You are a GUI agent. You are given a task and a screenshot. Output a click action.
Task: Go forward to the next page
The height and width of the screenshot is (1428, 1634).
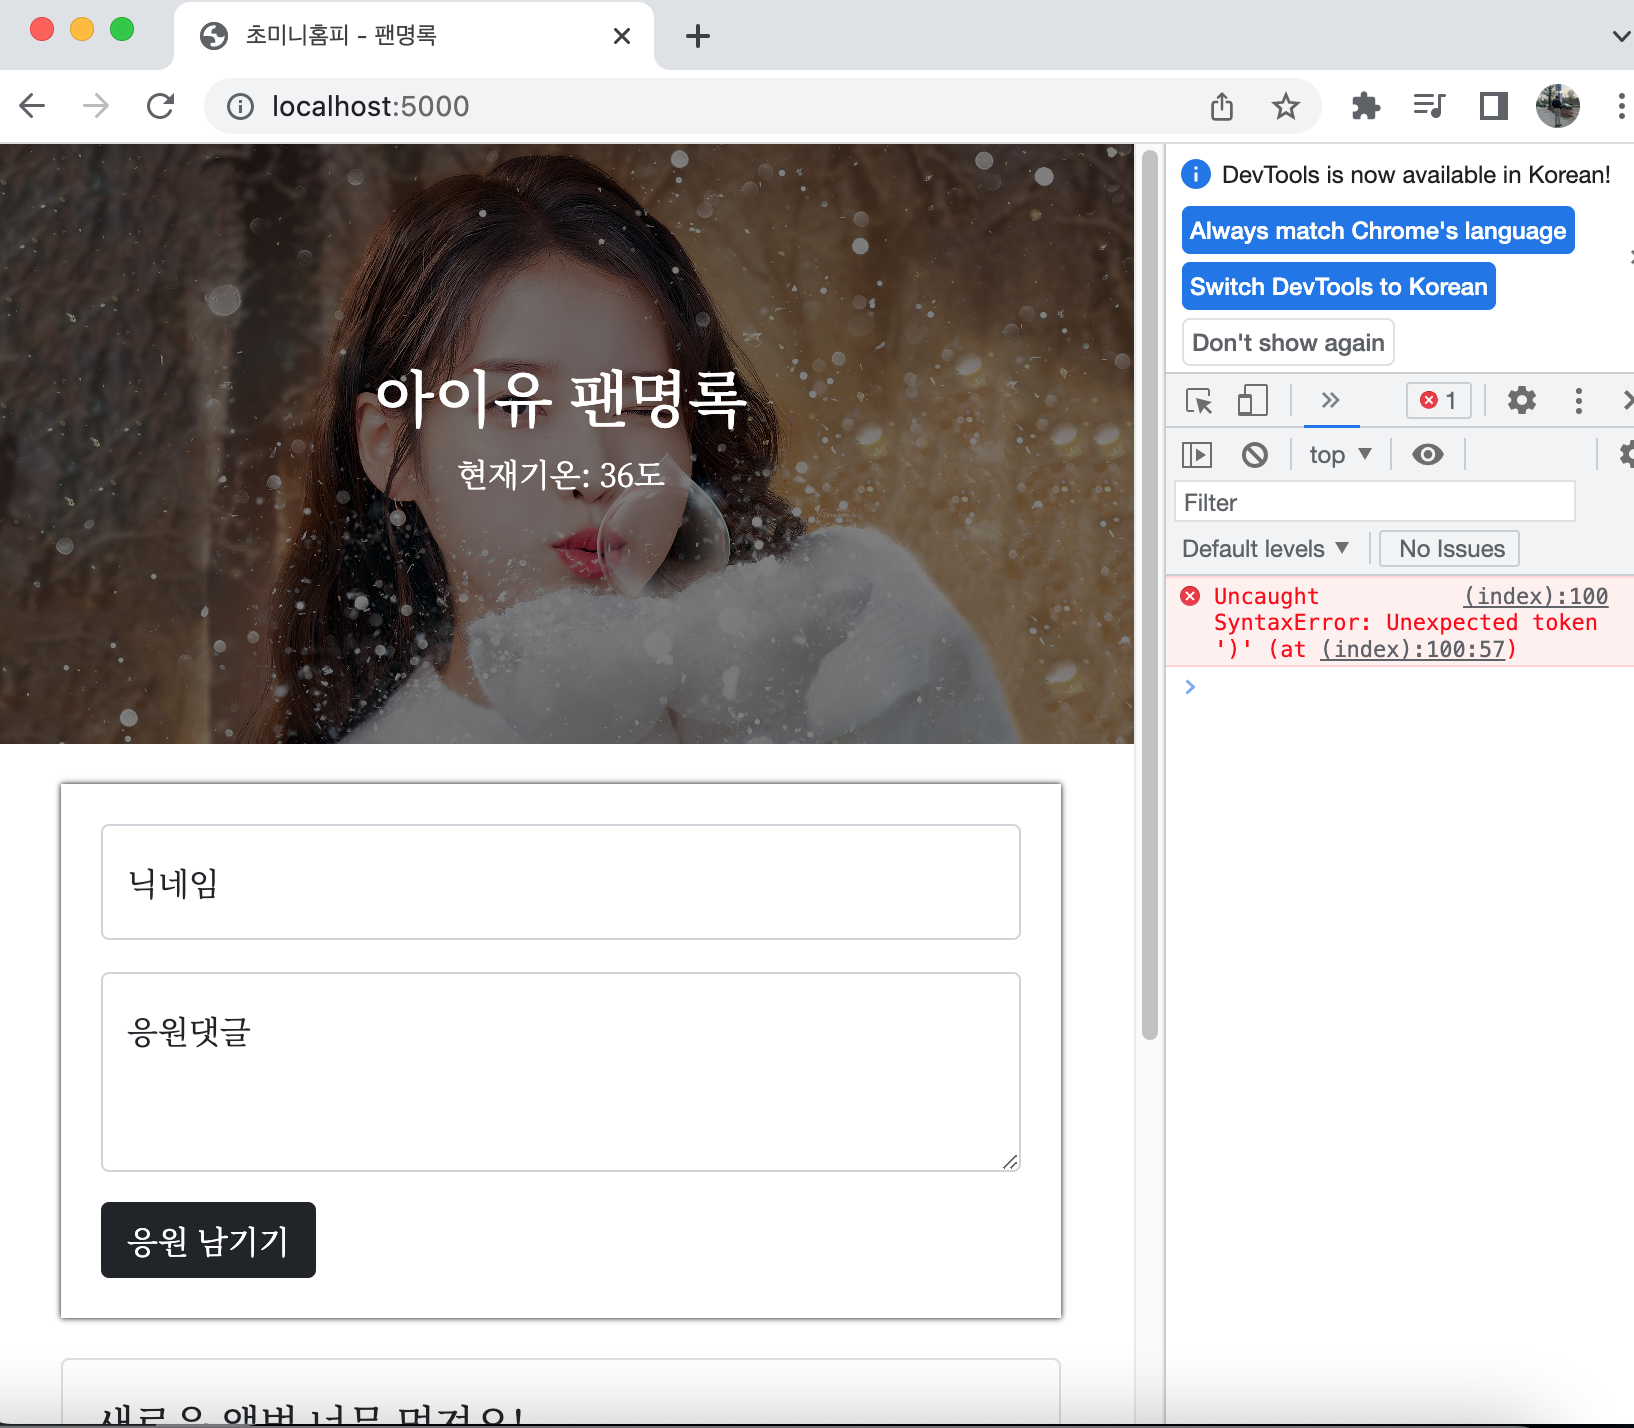click(x=96, y=106)
